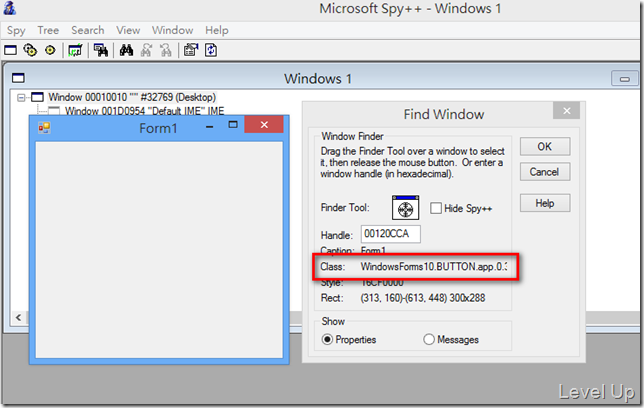The width and height of the screenshot is (644, 408).
Task: Collapse the Desktop window tree node
Action: click(21, 98)
